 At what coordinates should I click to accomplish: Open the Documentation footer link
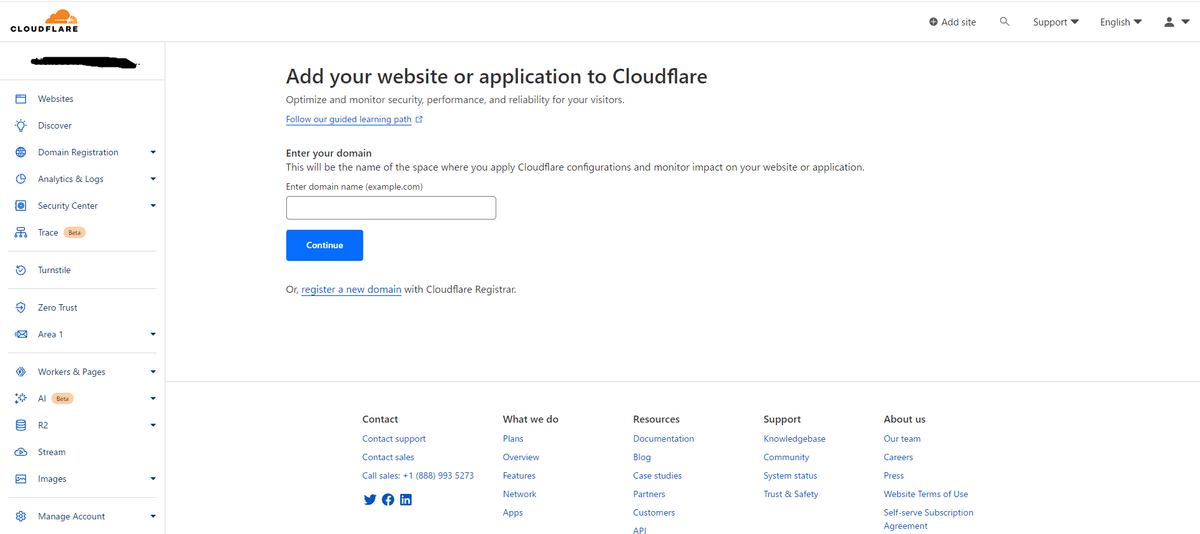663,439
